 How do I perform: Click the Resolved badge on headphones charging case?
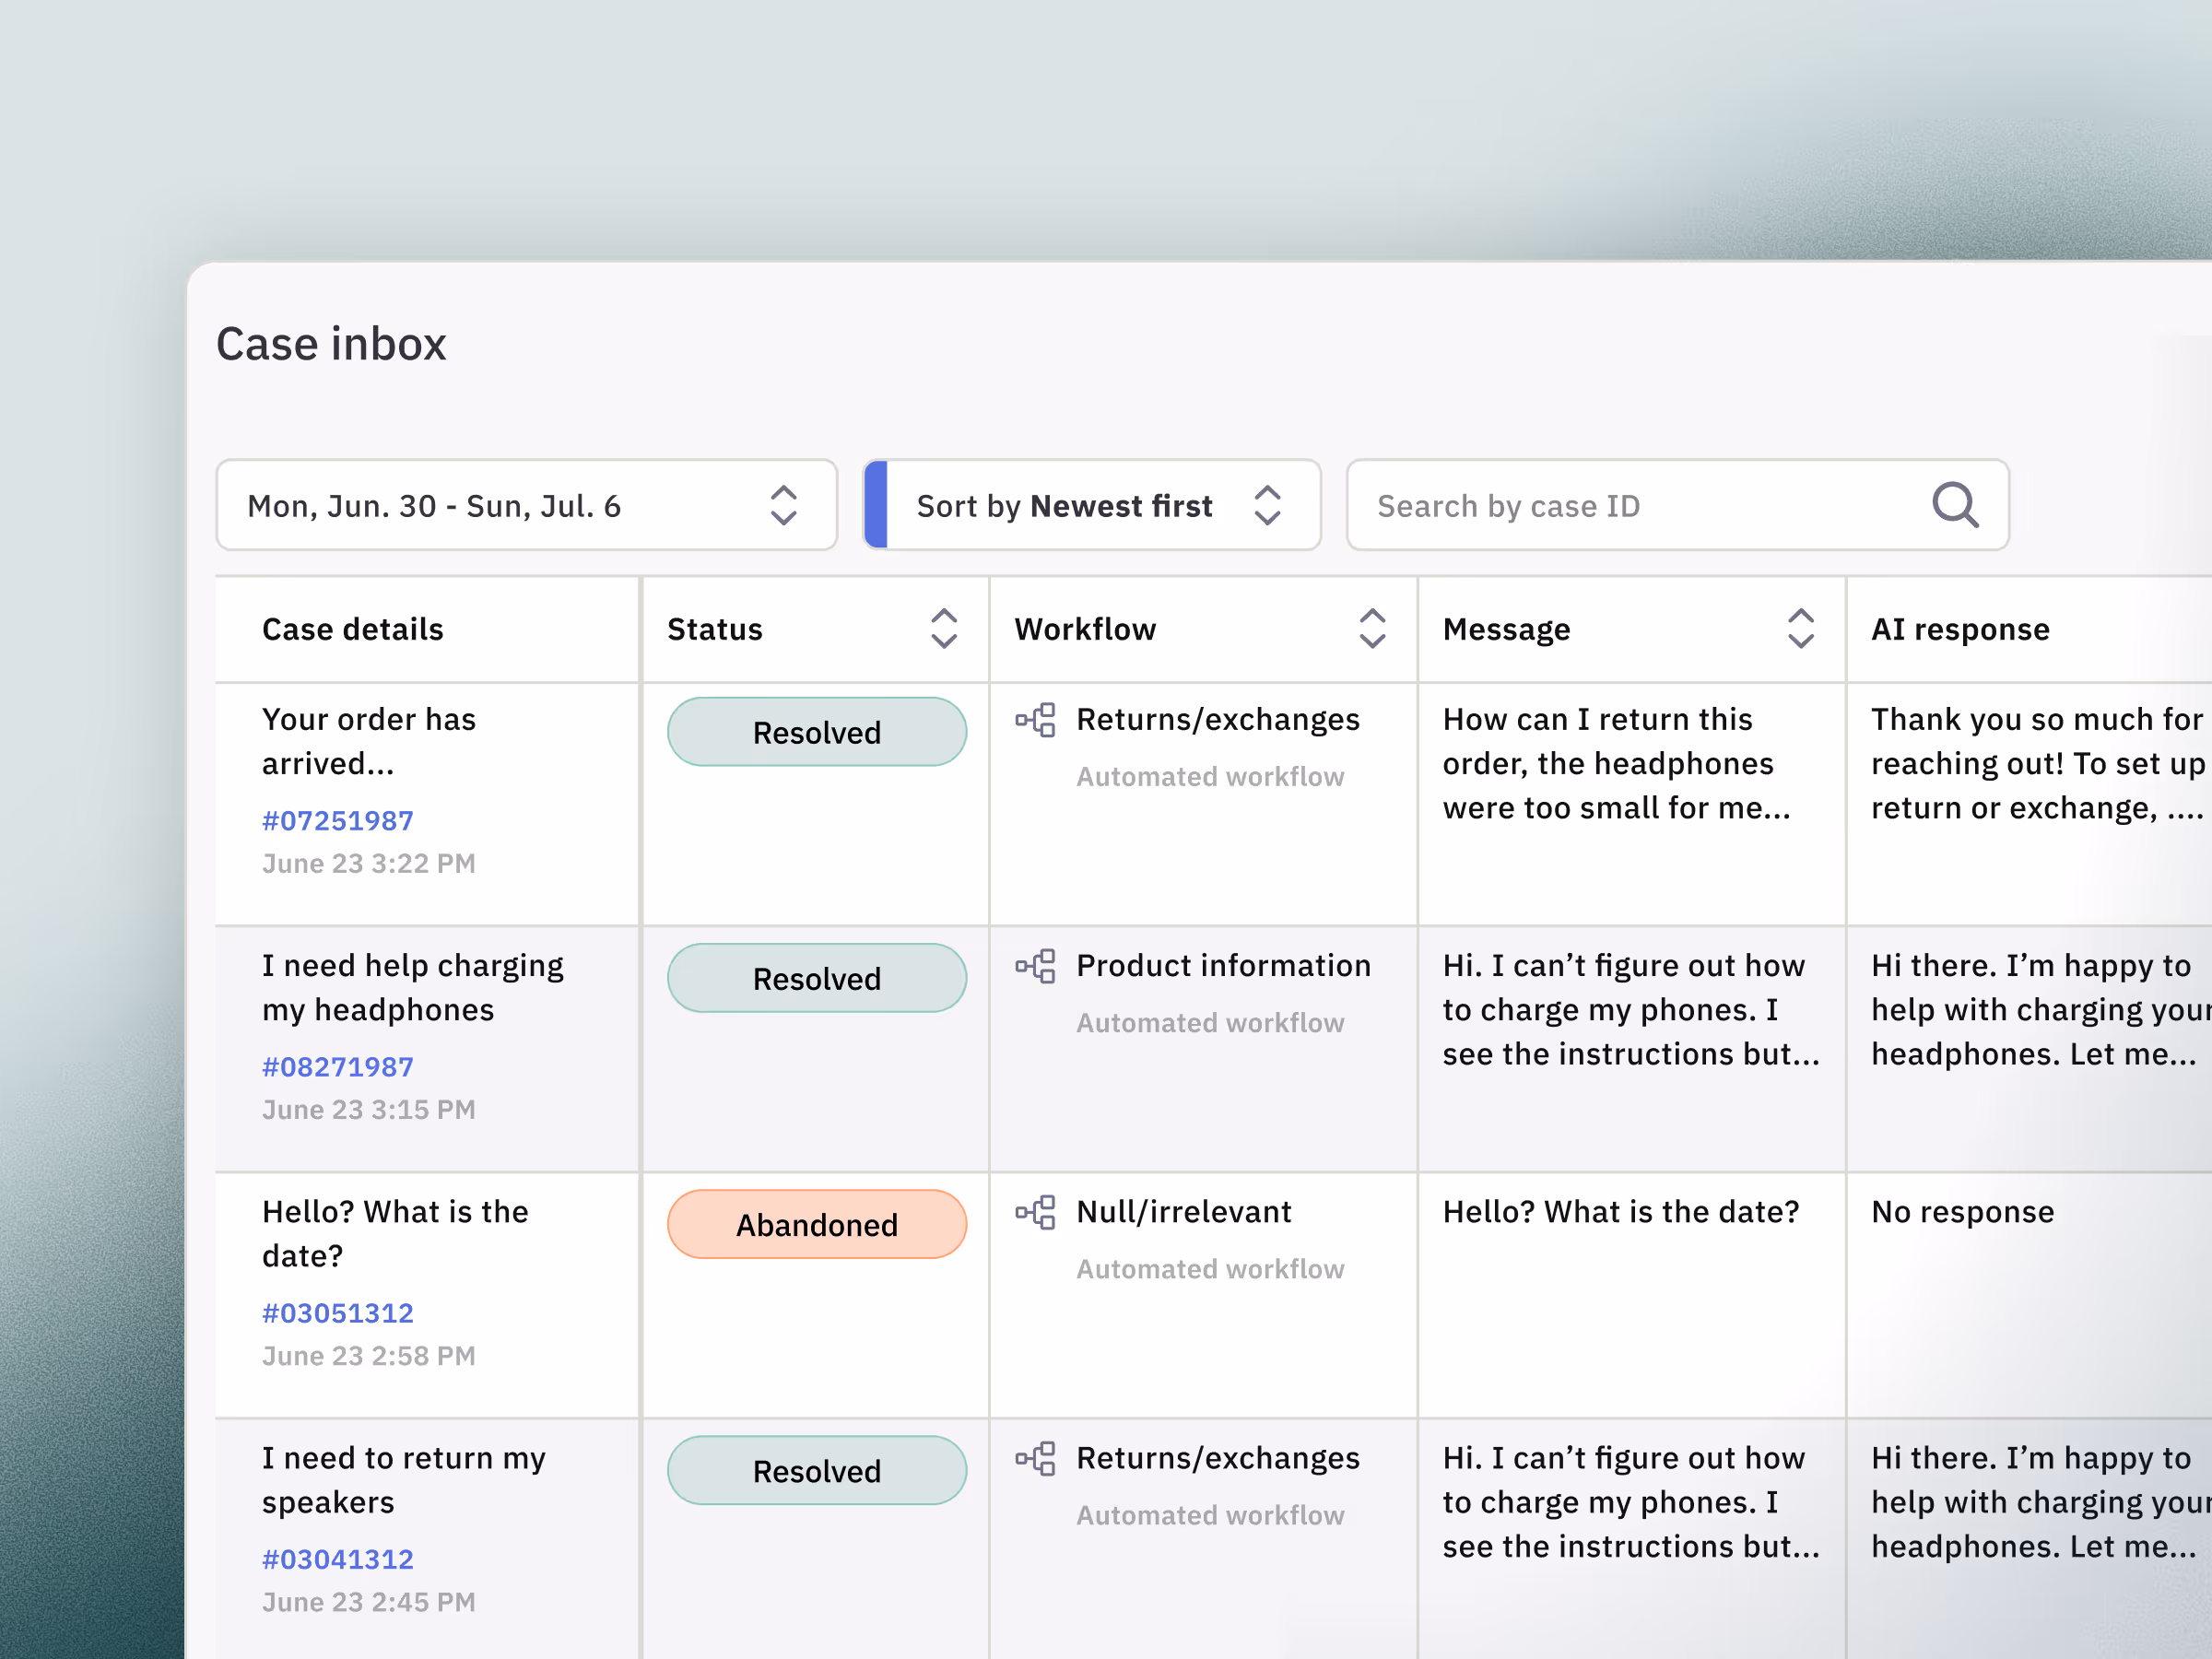click(816, 978)
